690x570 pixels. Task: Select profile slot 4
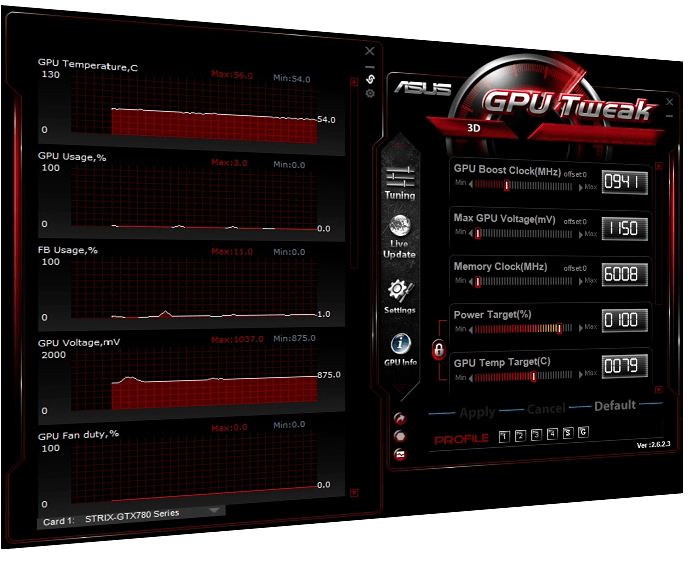pyautogui.click(x=552, y=434)
